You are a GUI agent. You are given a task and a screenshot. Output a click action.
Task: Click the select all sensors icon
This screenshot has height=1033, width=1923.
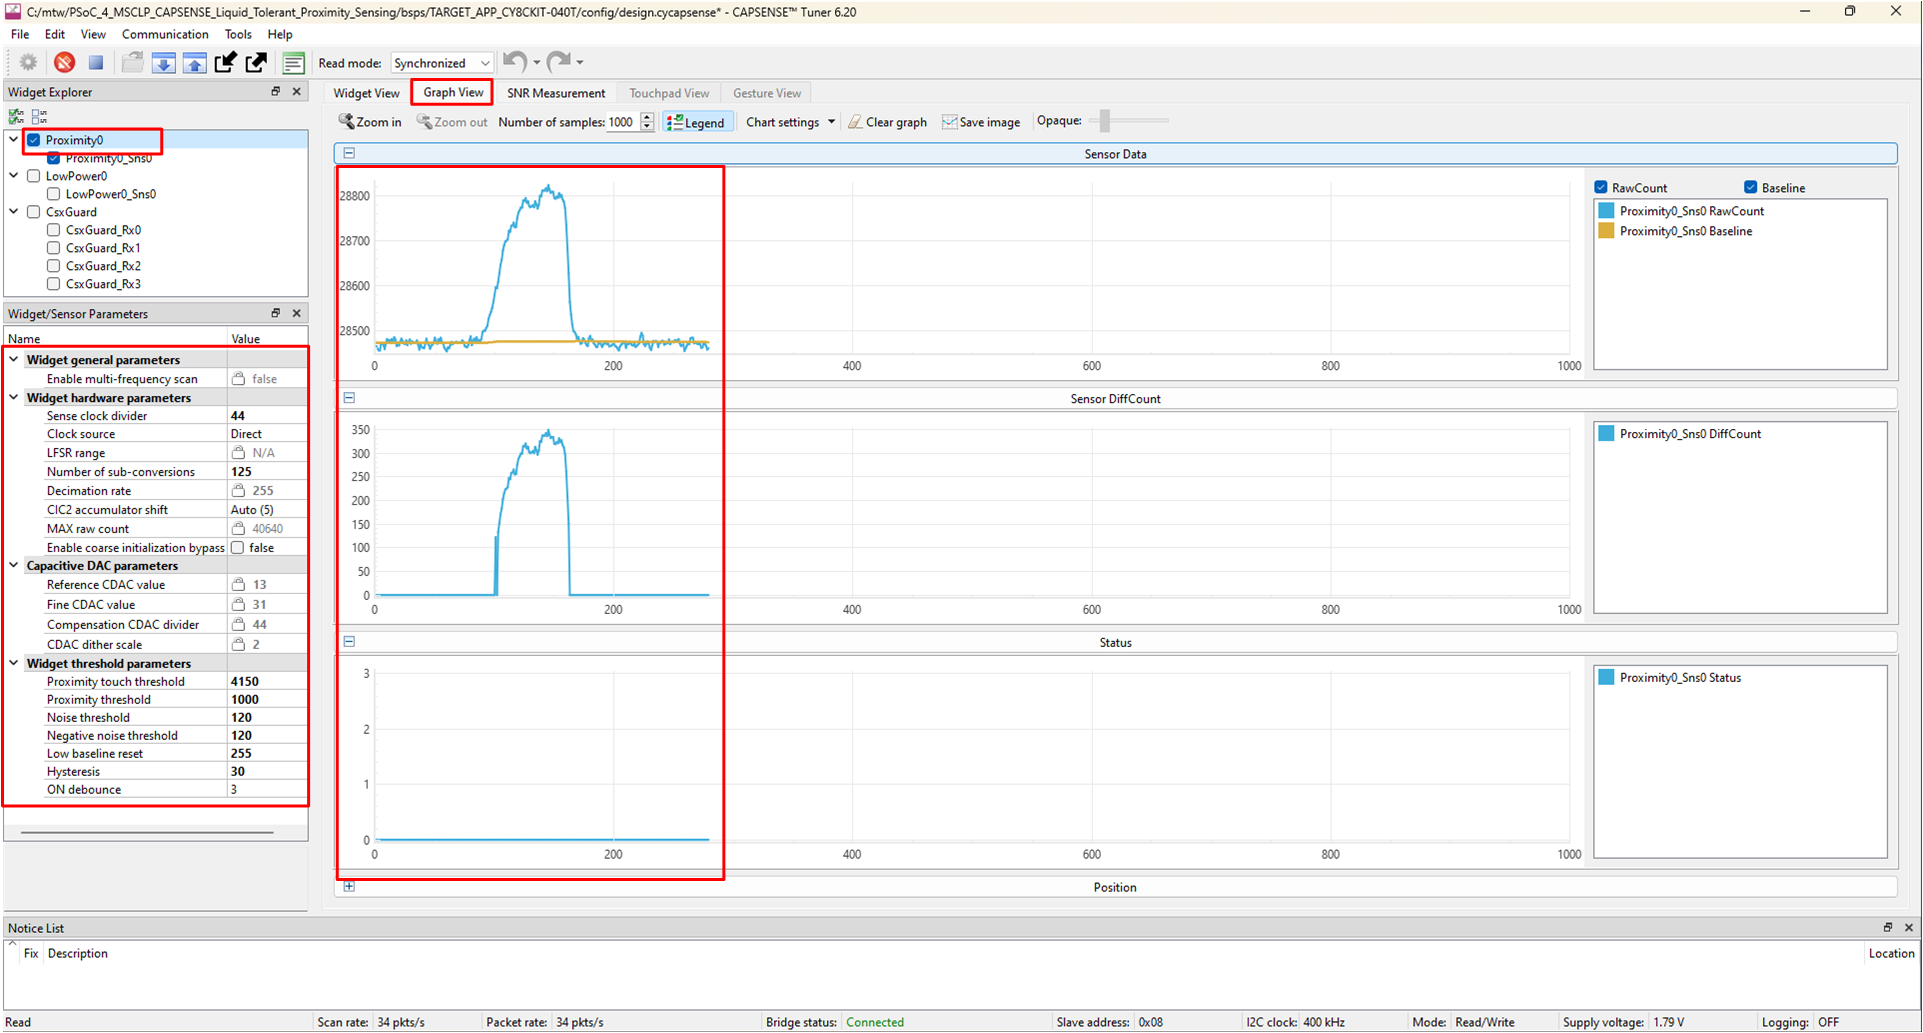tap(16, 117)
